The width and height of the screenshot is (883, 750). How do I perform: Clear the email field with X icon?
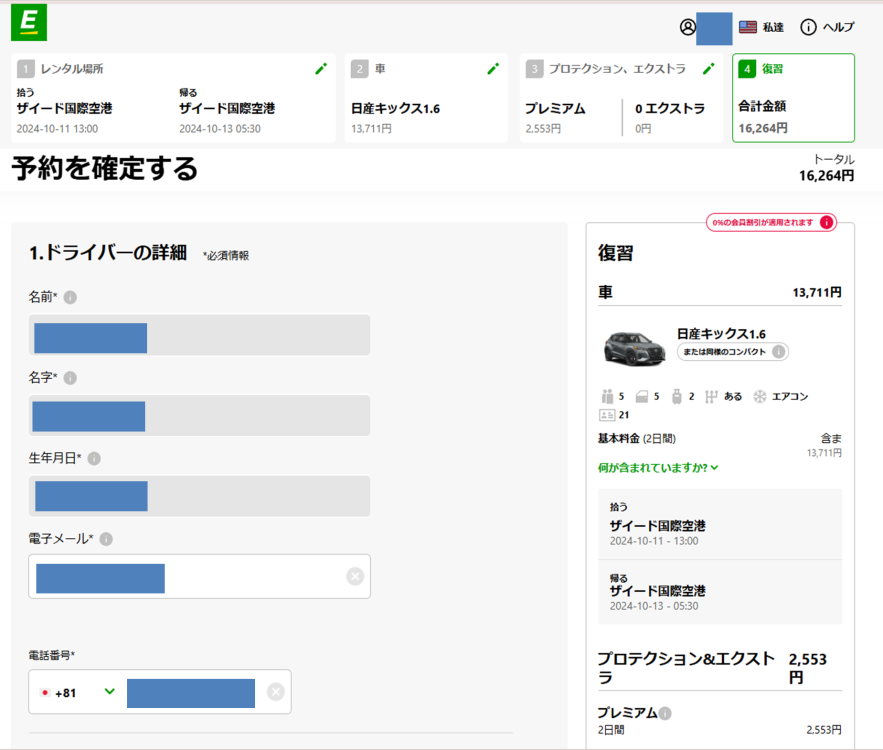[354, 576]
